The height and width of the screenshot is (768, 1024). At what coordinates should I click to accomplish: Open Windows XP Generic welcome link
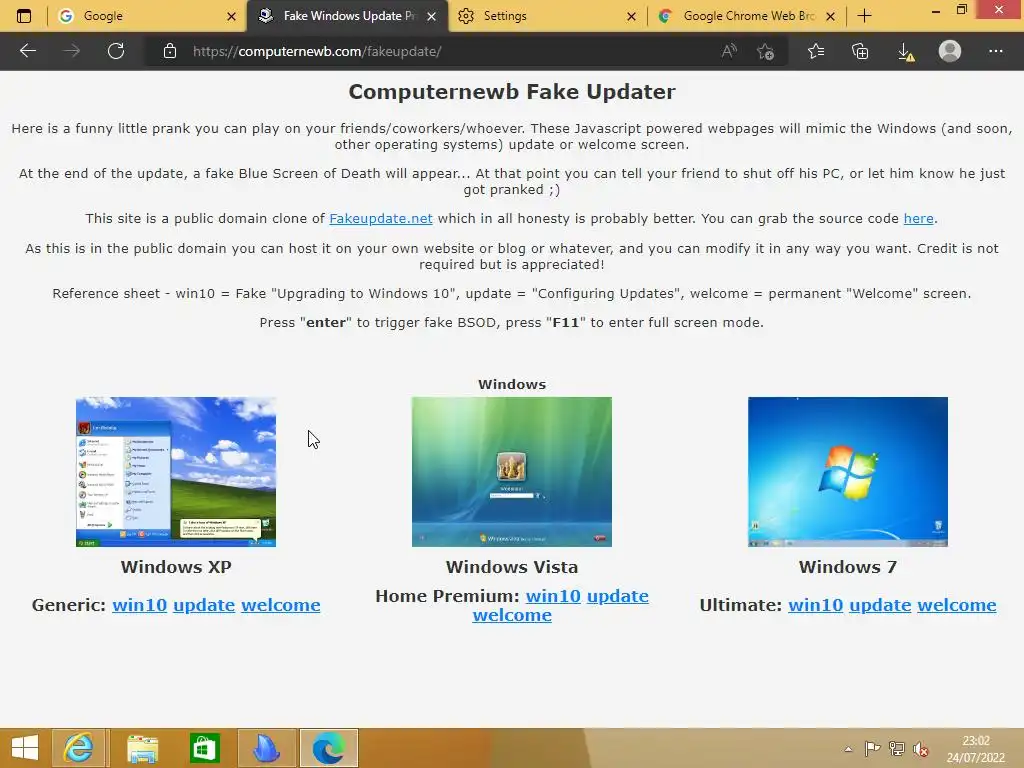(281, 605)
